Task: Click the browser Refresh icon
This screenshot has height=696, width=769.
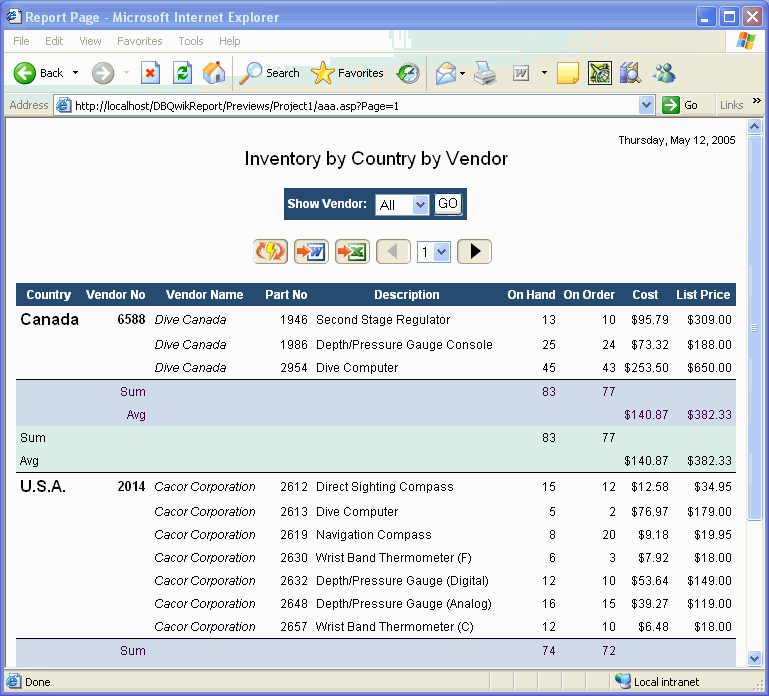Action: pos(182,73)
